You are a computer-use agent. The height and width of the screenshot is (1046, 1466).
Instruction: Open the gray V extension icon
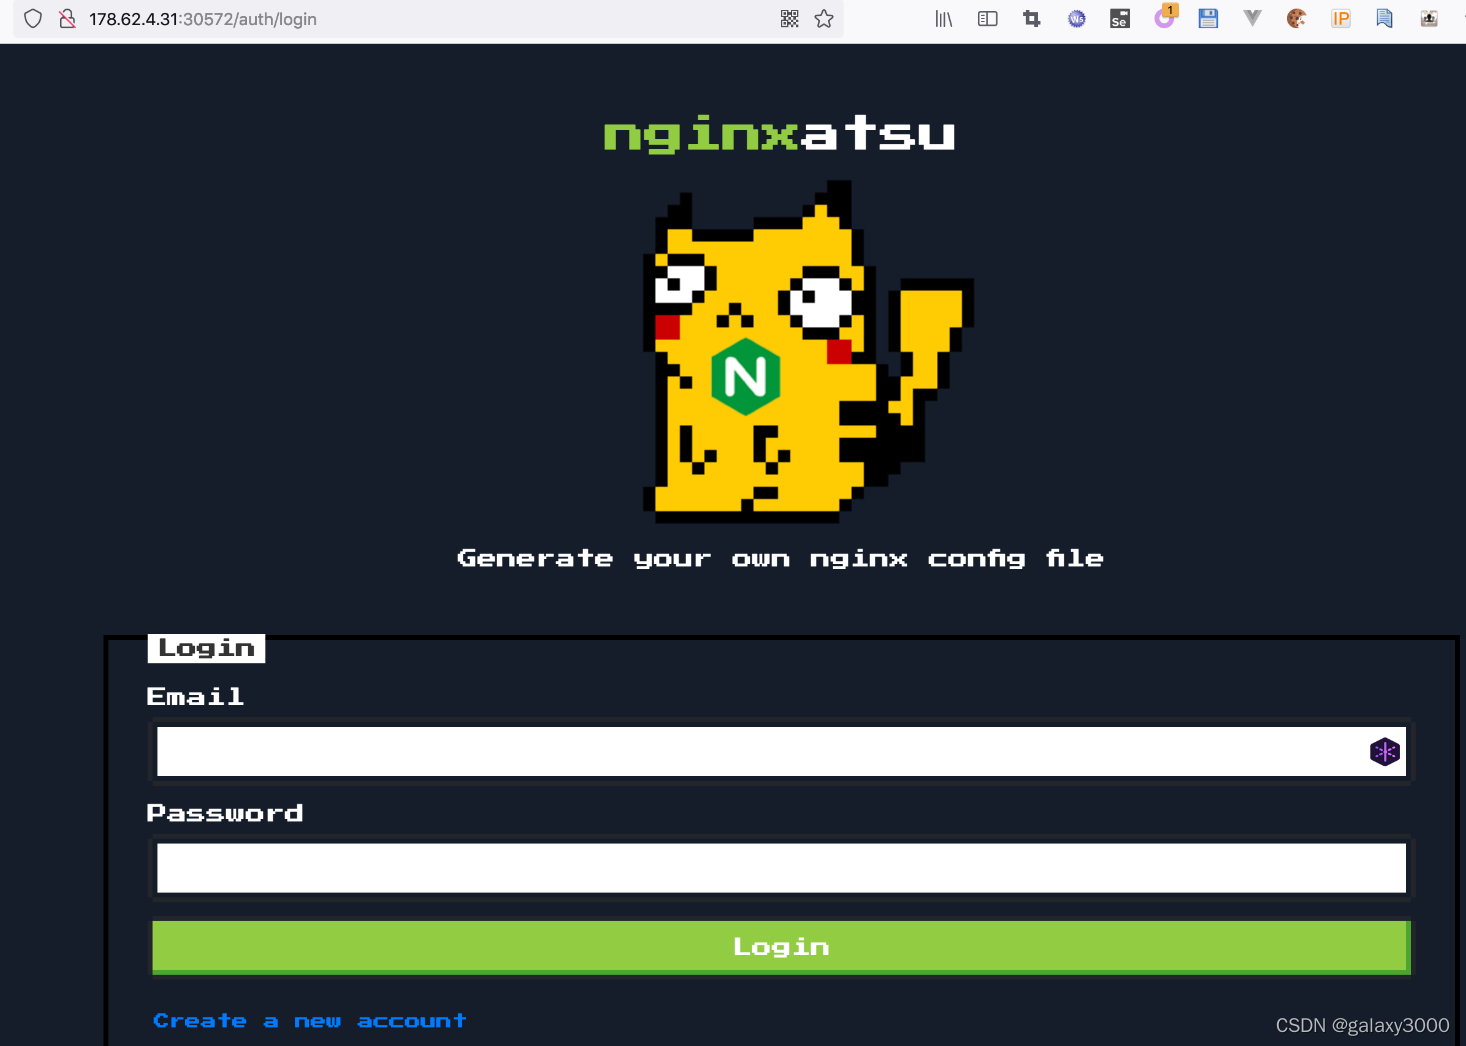[1252, 18]
